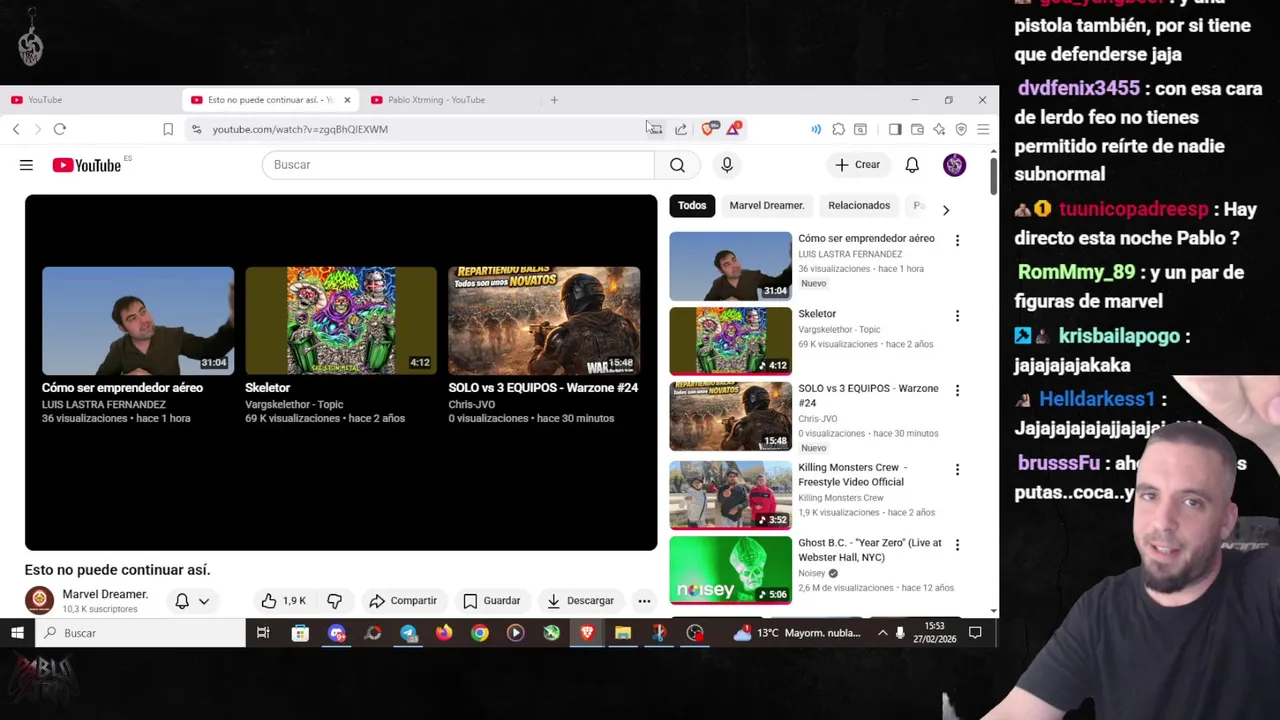Open a new browser tab
Image resolution: width=1280 pixels, height=720 pixels.
(554, 100)
